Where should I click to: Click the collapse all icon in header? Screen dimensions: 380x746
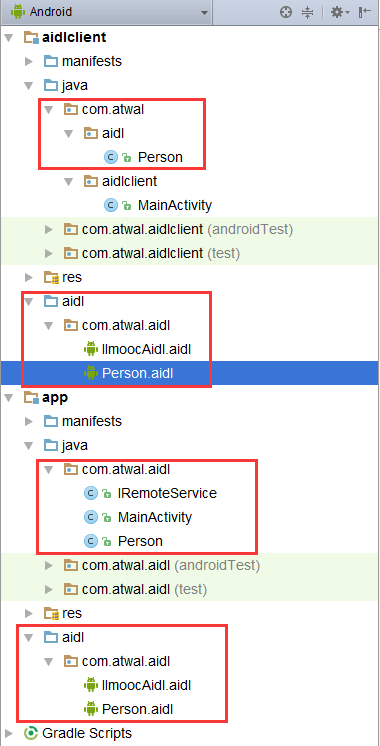308,12
